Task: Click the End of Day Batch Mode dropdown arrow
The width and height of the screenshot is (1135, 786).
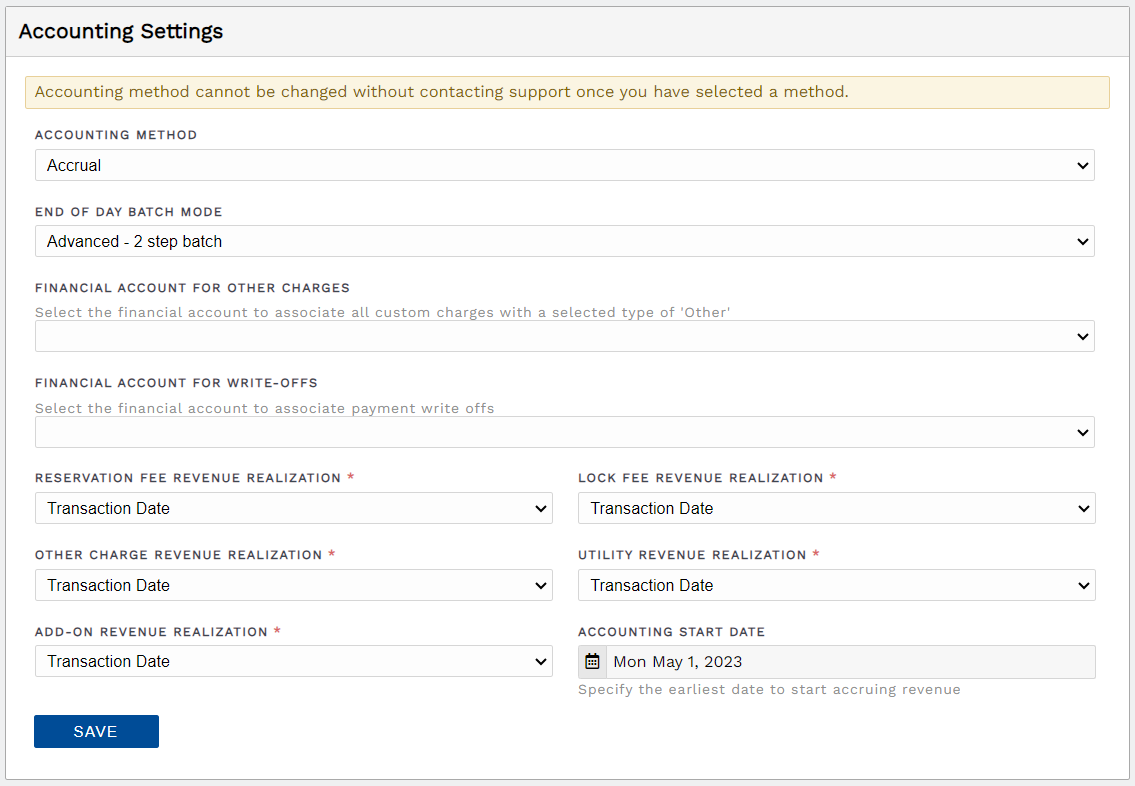Action: click(1084, 241)
